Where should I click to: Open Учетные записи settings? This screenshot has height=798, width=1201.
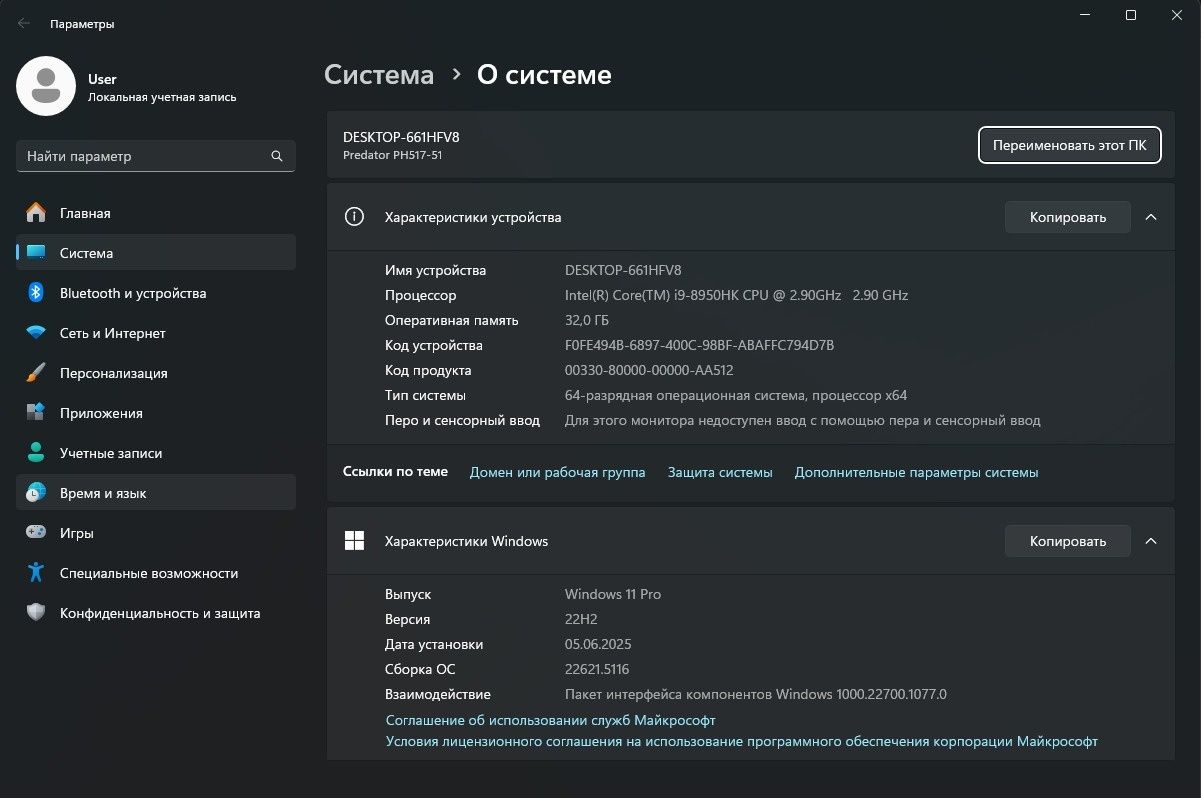156,453
